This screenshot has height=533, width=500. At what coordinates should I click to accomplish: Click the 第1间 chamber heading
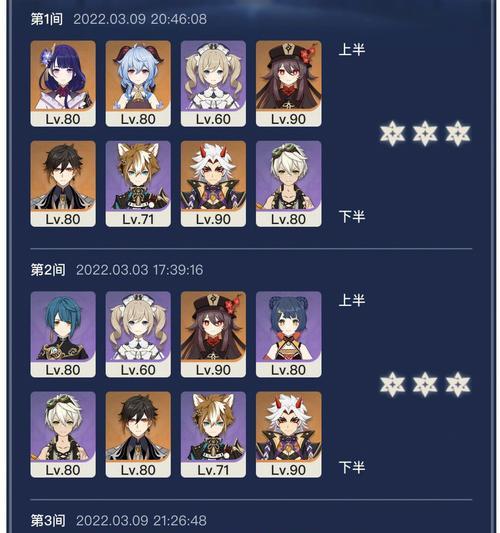tap(47, 19)
